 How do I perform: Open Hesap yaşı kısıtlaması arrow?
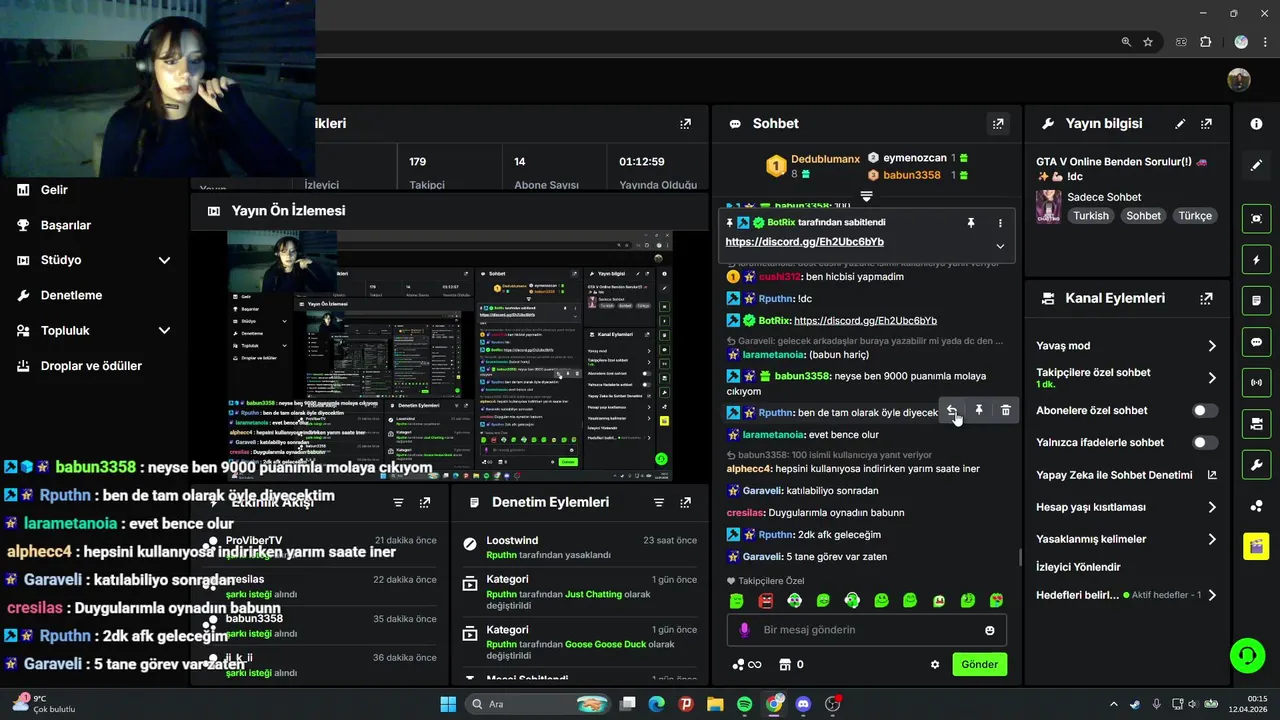[1212, 507]
